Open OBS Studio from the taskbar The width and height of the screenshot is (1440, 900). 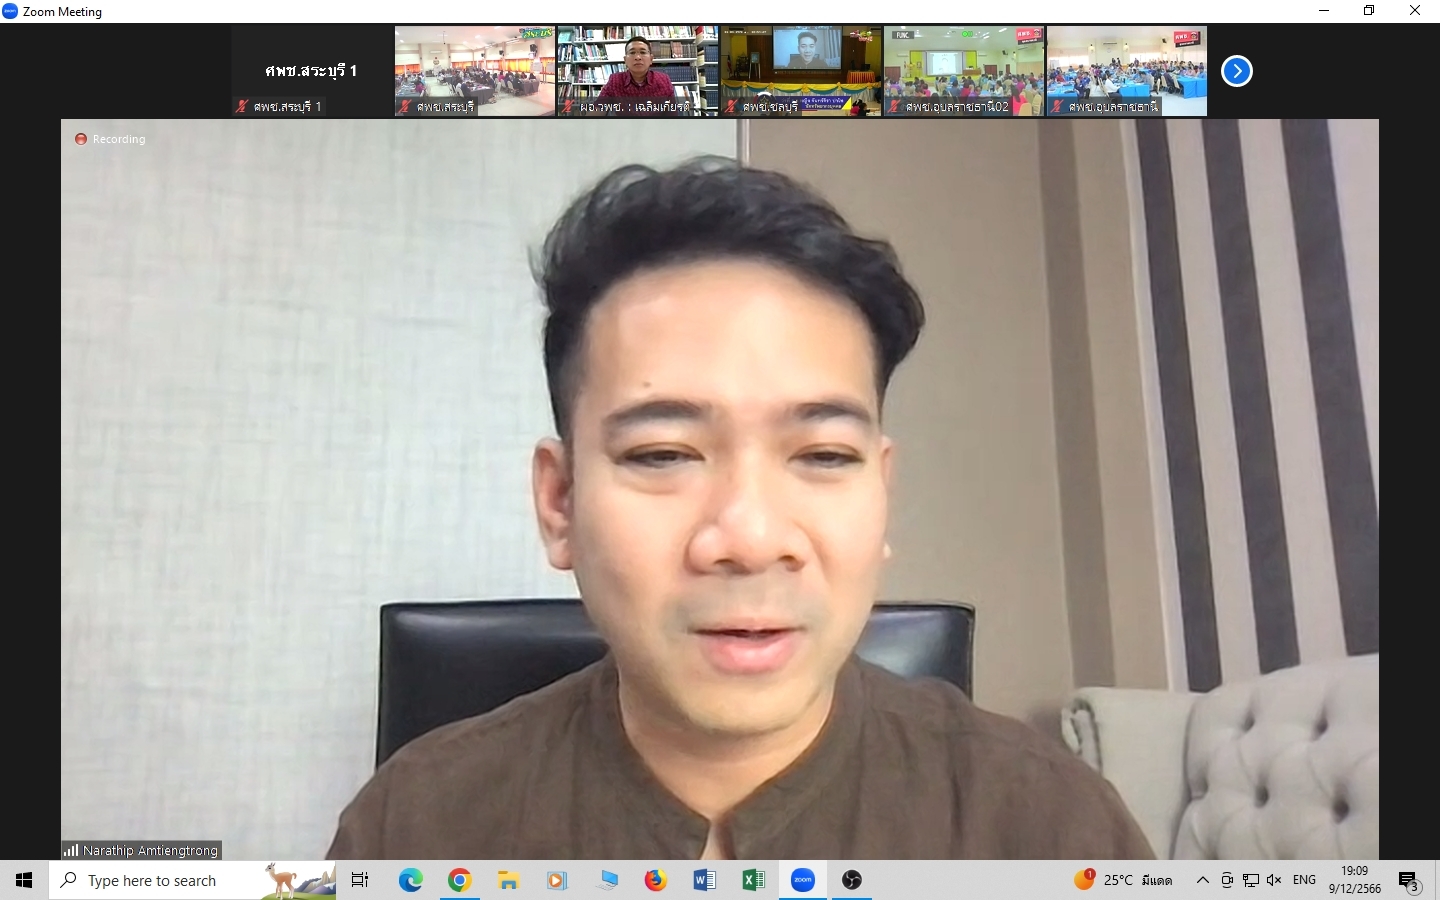[x=852, y=880]
